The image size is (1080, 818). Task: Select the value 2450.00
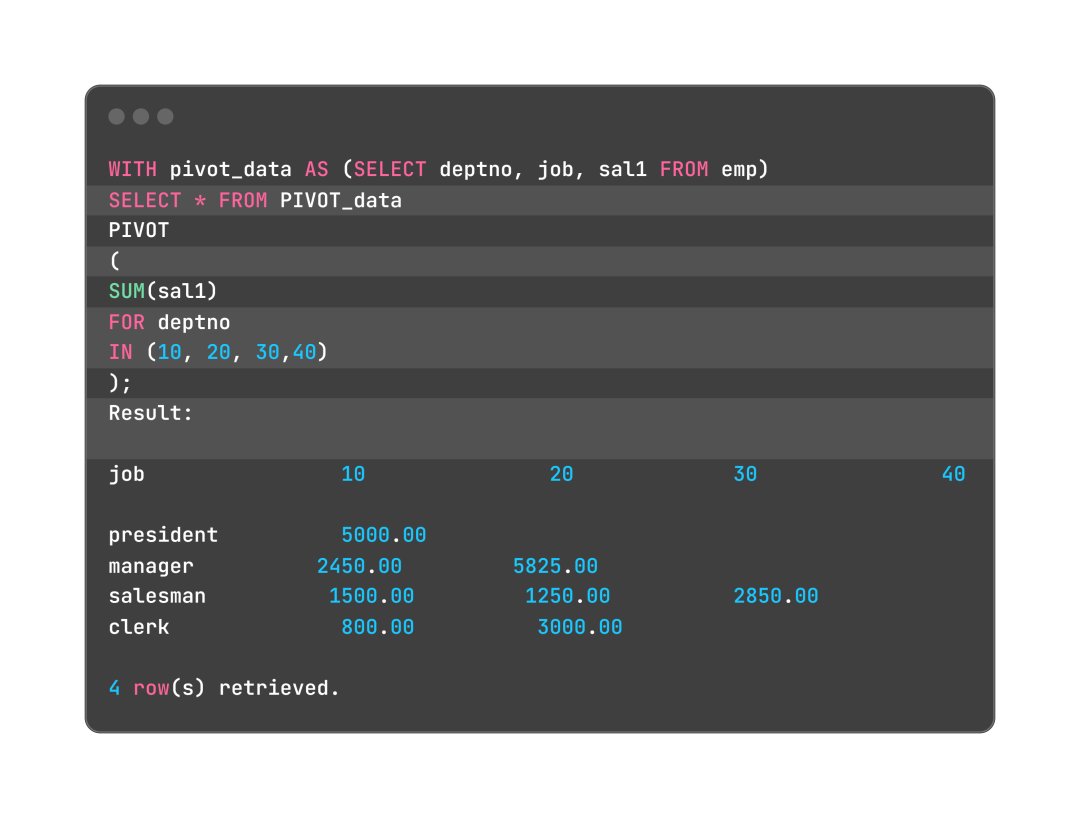(360, 566)
